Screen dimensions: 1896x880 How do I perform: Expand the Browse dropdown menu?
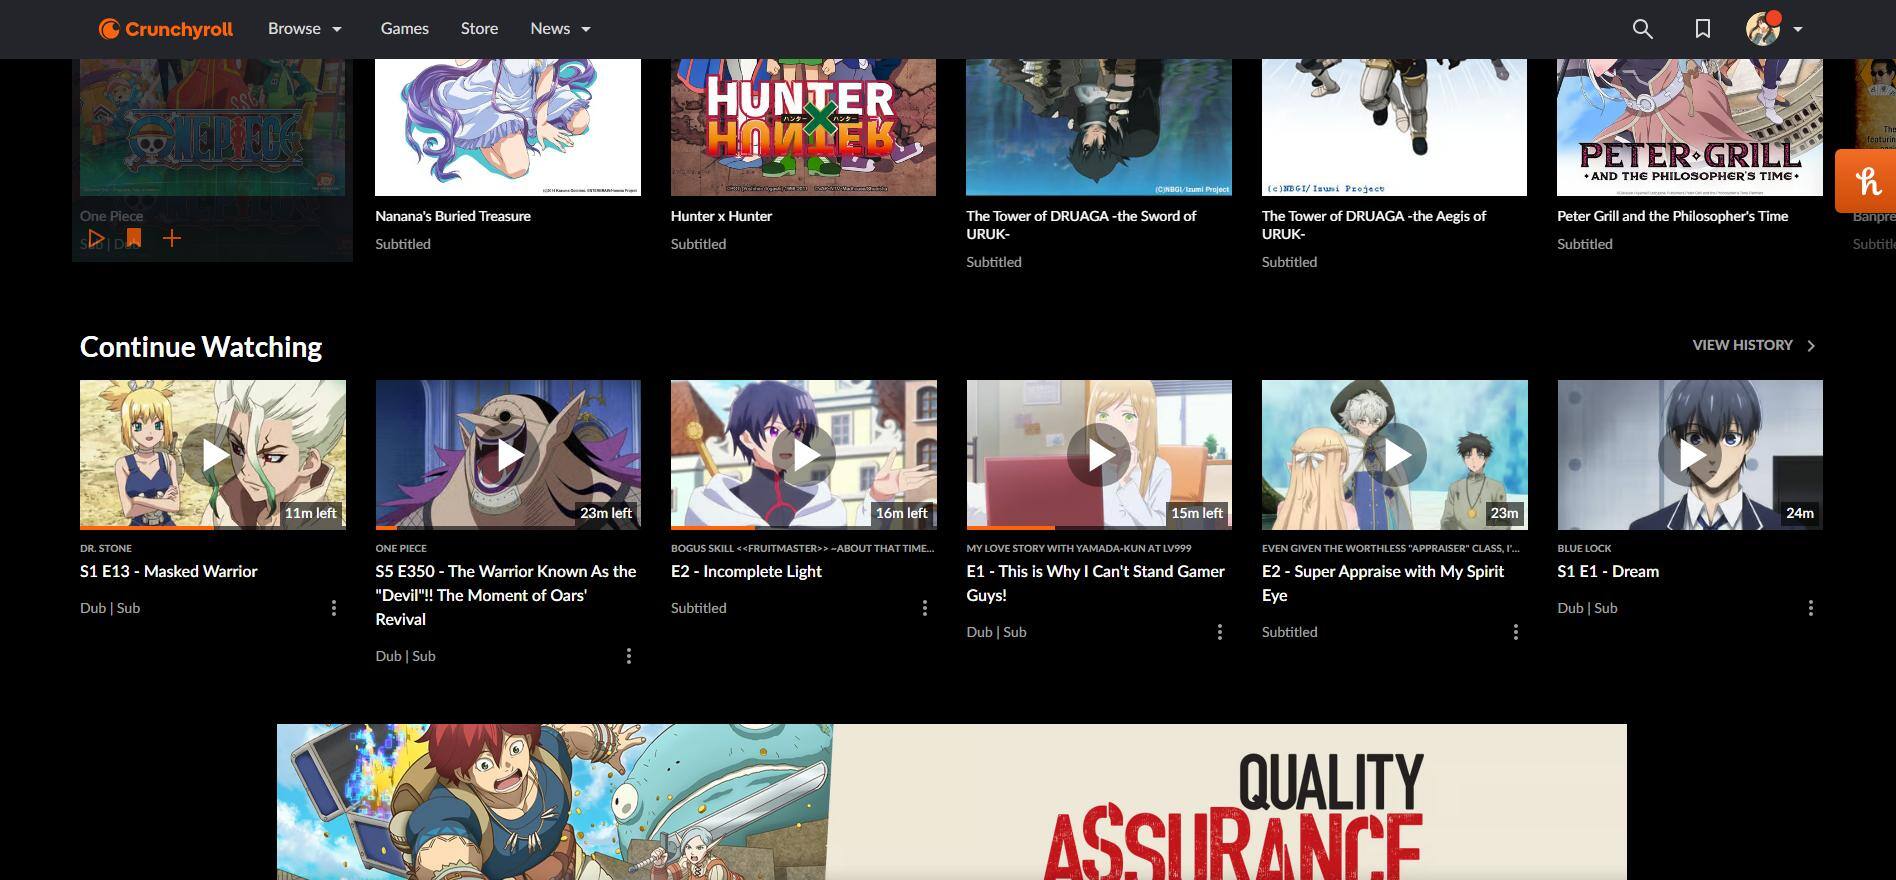point(305,29)
